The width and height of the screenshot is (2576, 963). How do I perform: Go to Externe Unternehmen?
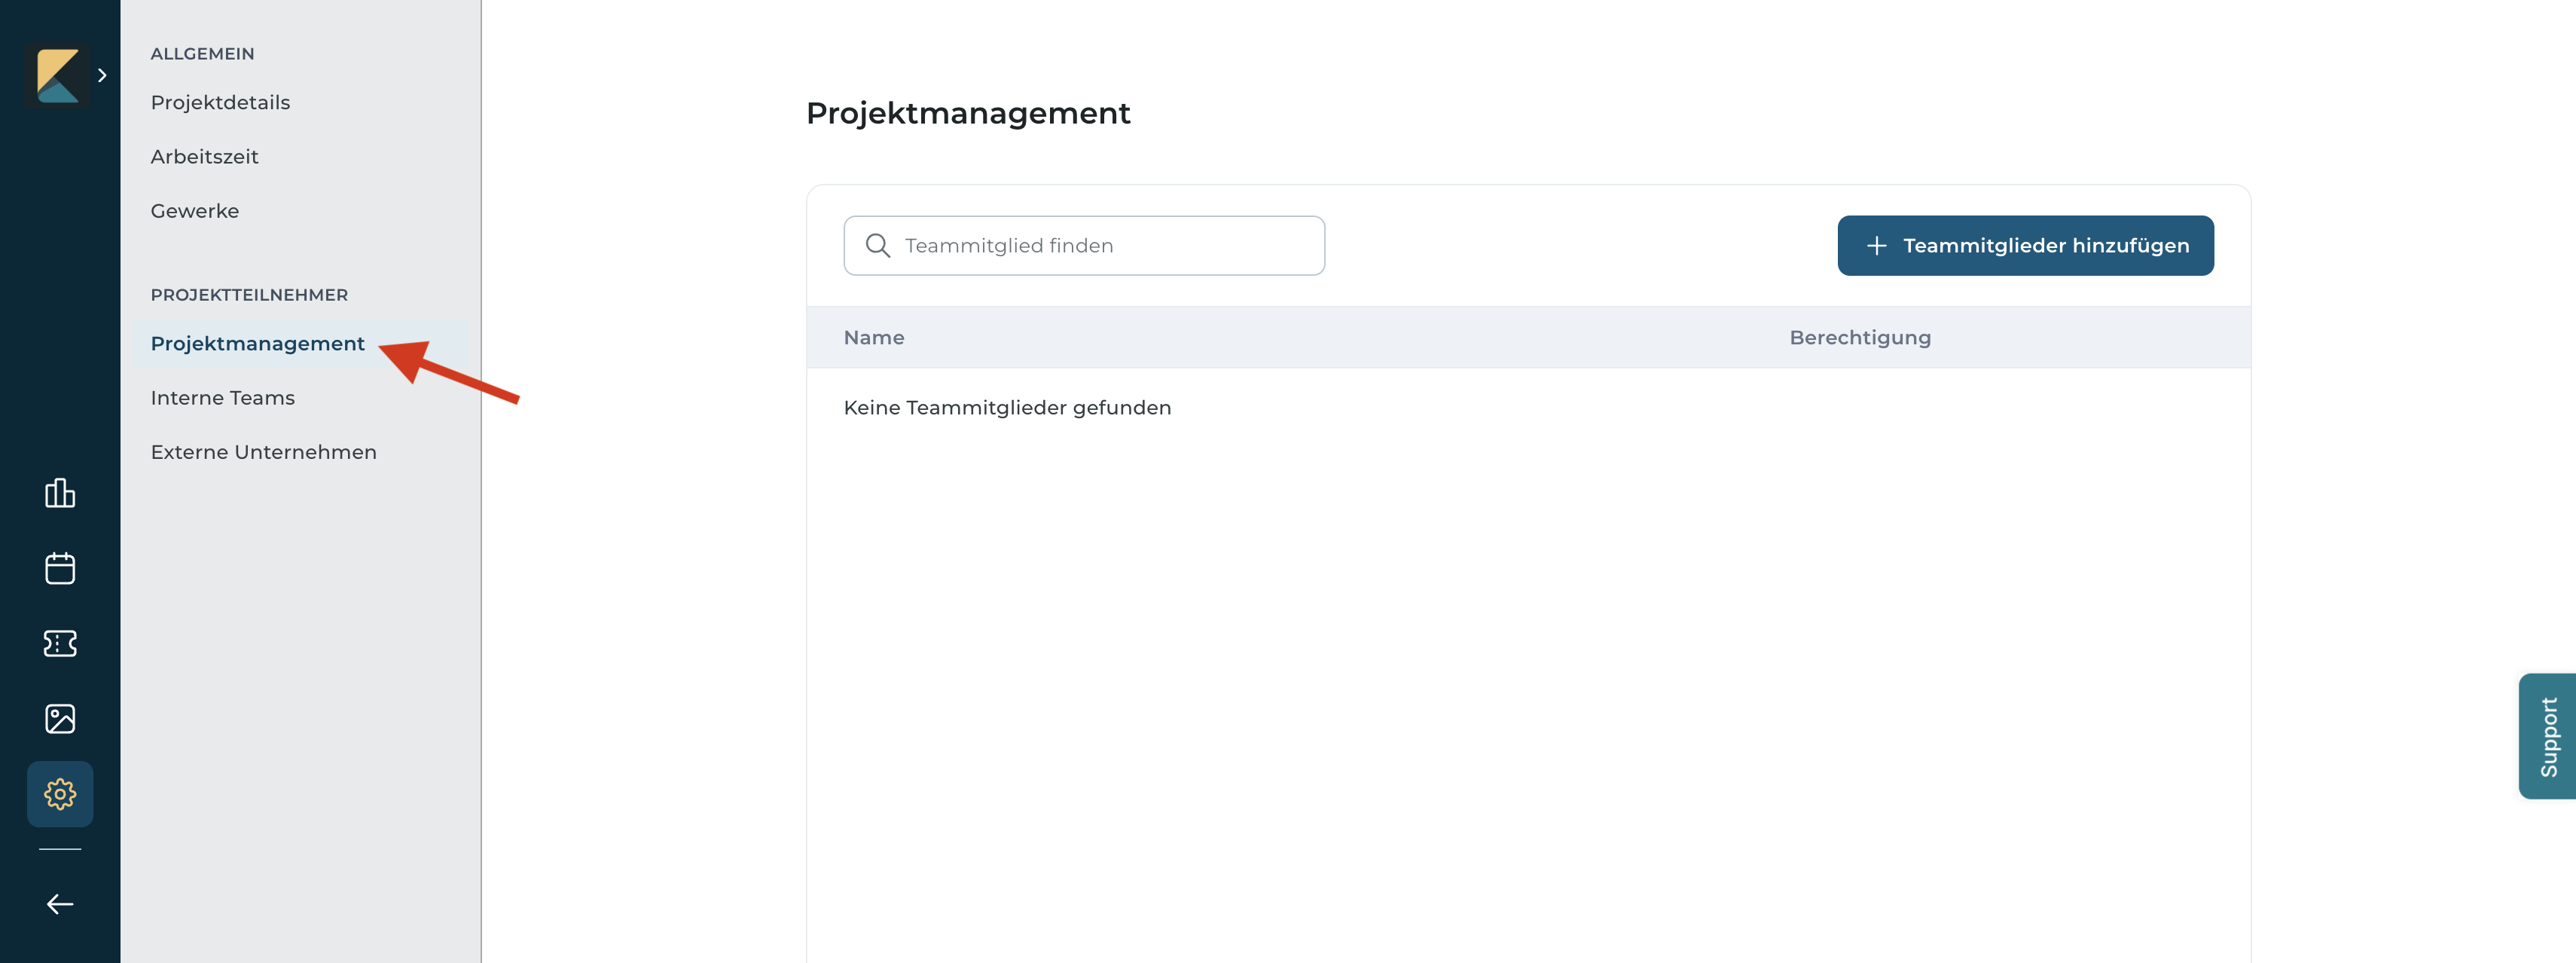(x=263, y=452)
